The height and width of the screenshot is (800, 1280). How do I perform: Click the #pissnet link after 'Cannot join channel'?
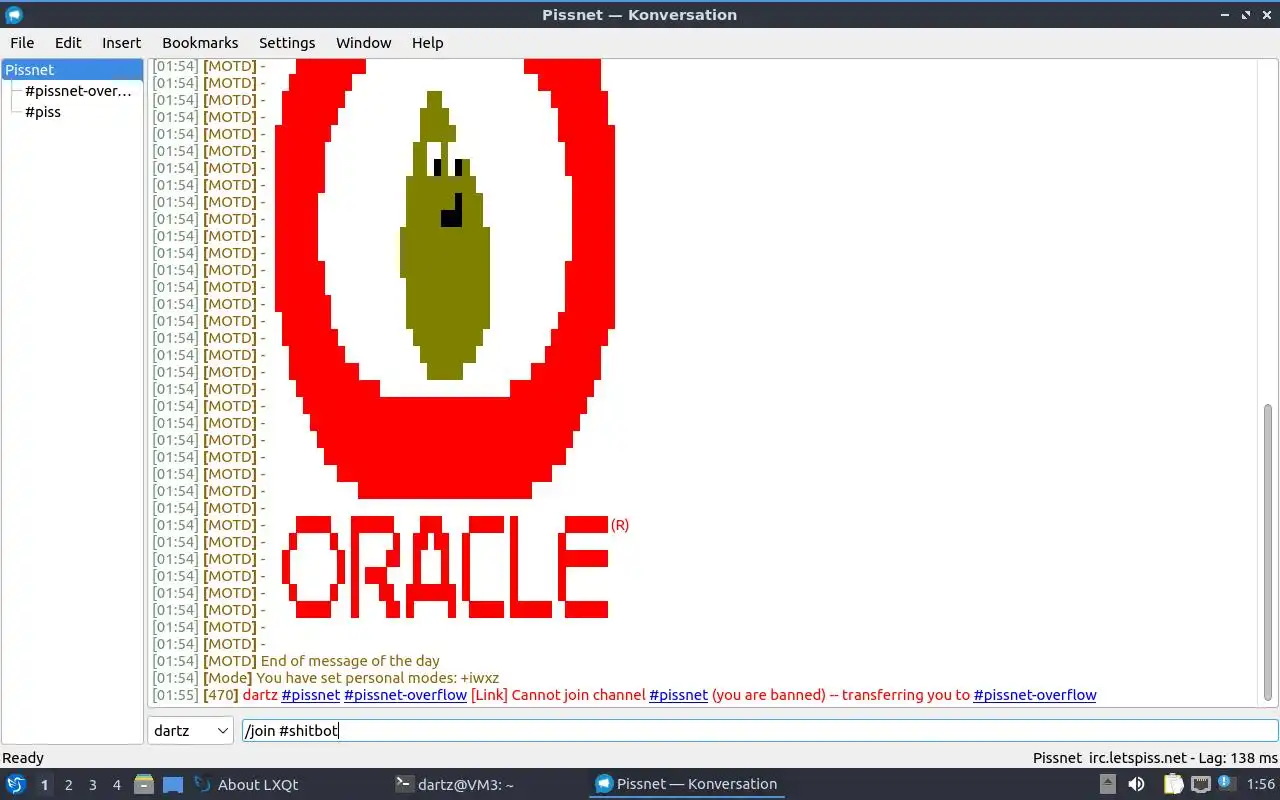point(678,695)
